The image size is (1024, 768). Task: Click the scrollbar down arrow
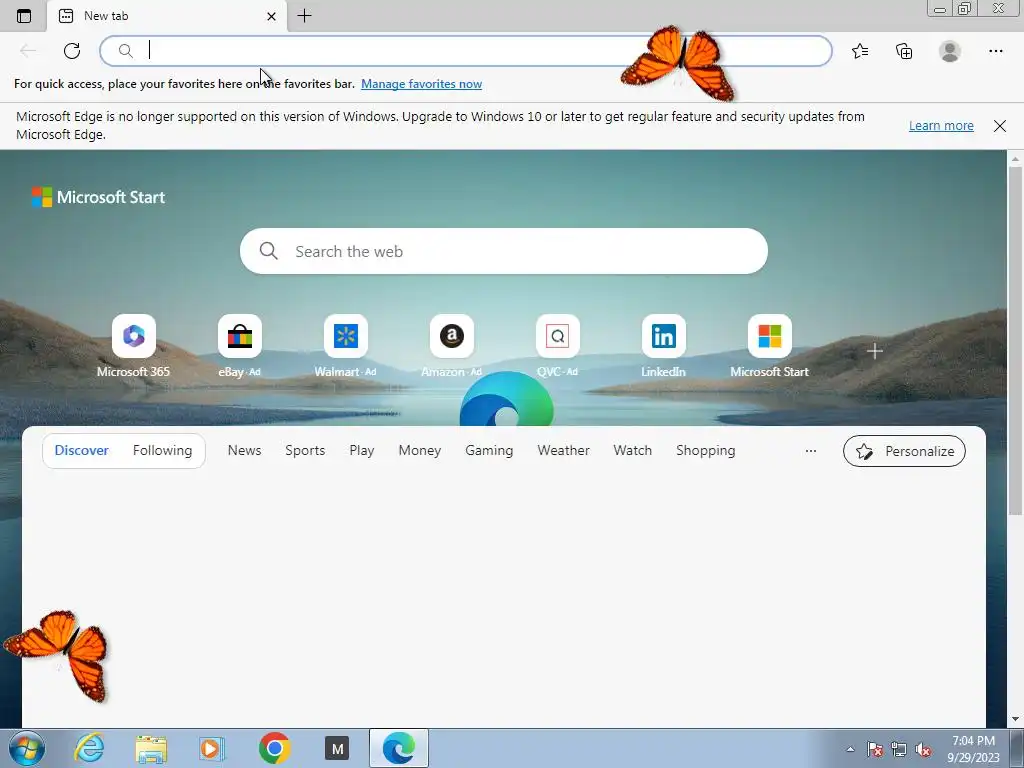pyautogui.click(x=1015, y=719)
